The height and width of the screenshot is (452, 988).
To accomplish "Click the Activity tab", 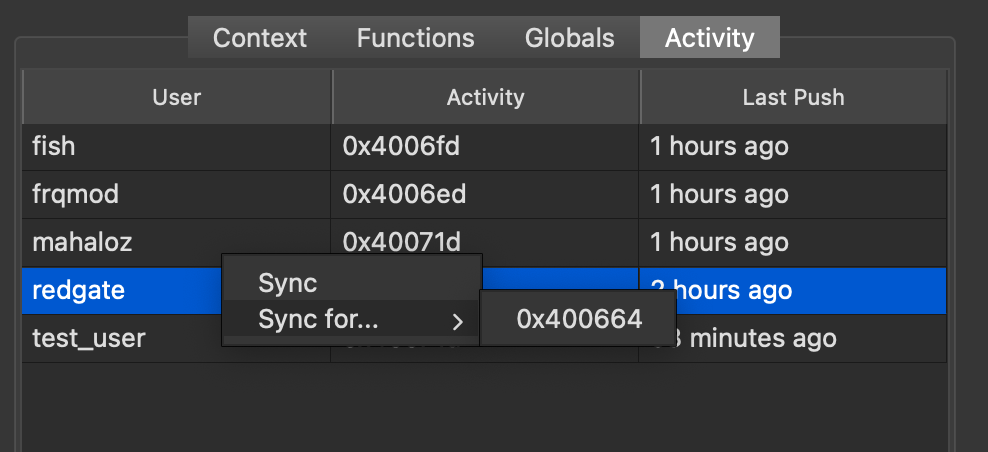I will pos(709,39).
